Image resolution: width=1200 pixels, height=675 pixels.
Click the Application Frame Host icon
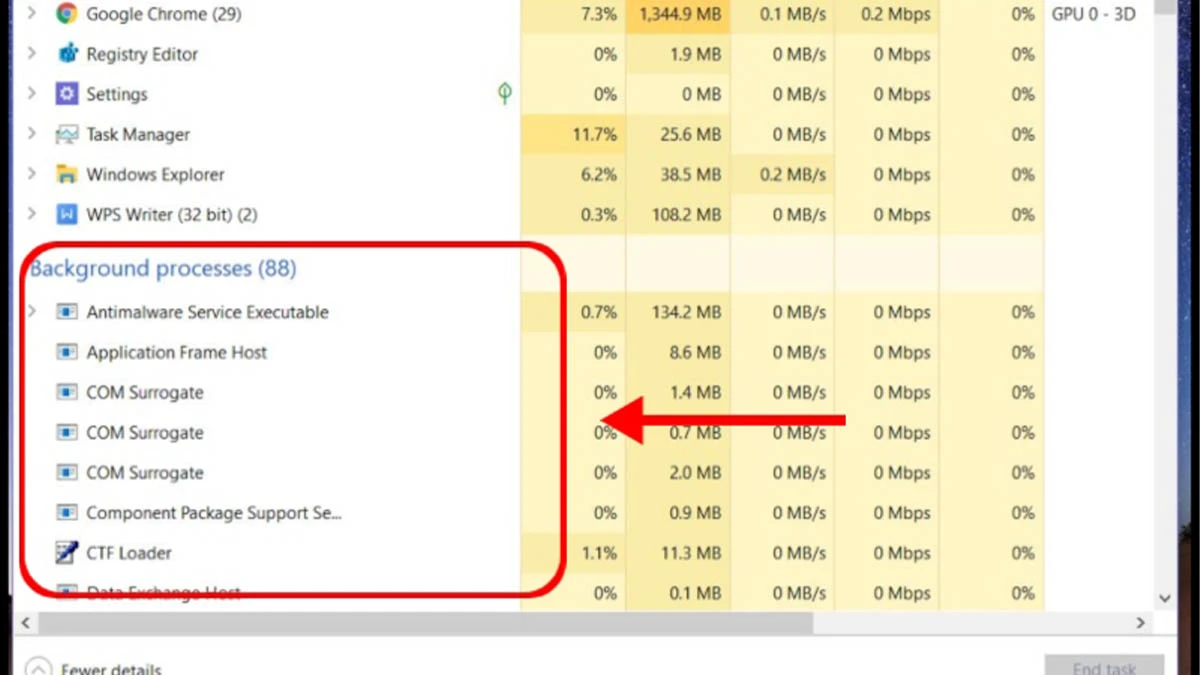[67, 352]
